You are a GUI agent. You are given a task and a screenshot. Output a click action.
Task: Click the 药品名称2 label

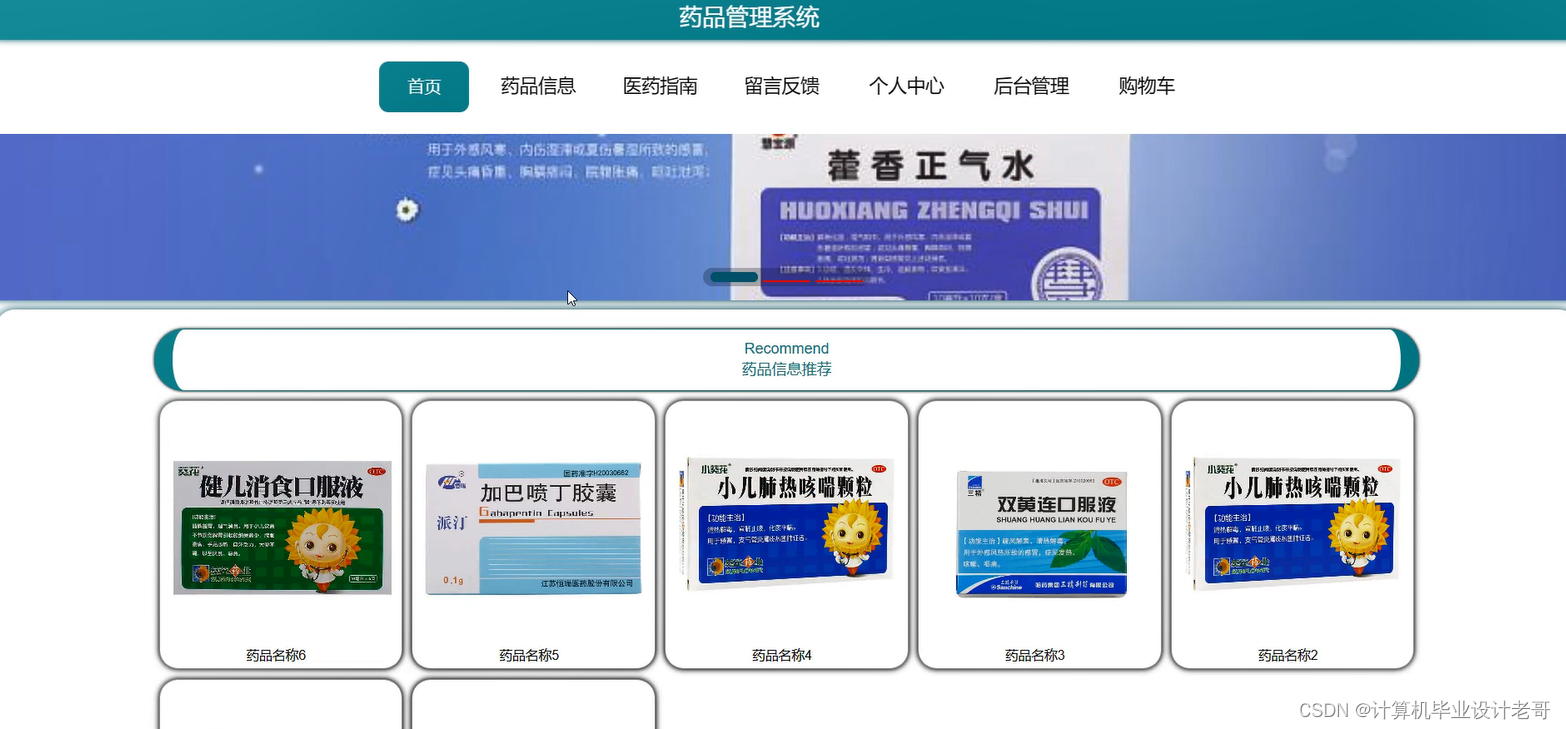coord(1288,655)
